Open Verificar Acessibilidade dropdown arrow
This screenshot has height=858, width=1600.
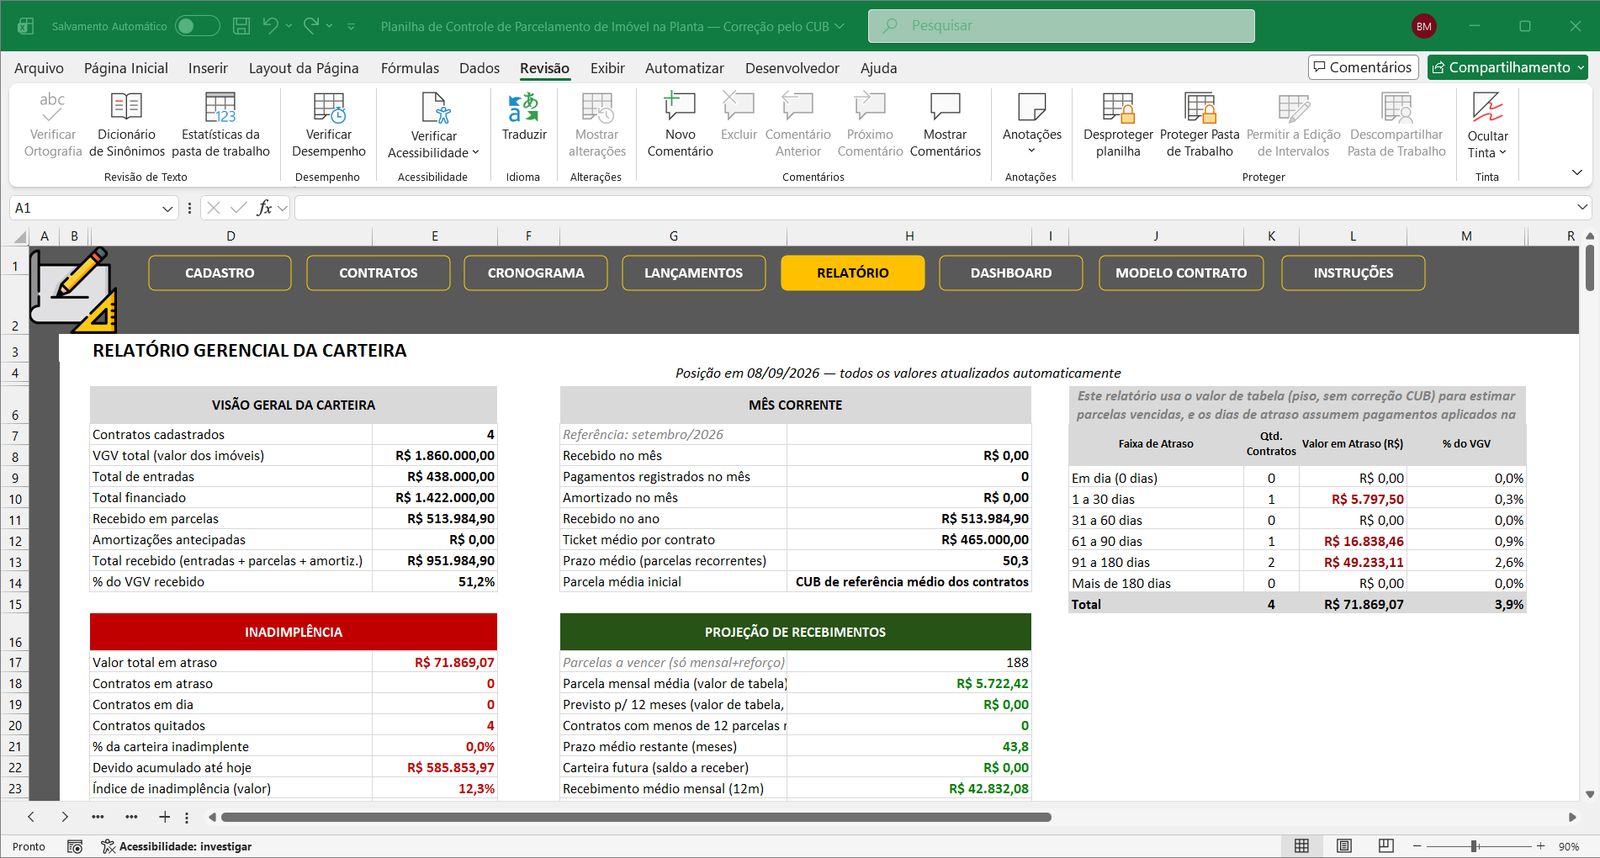tap(475, 153)
